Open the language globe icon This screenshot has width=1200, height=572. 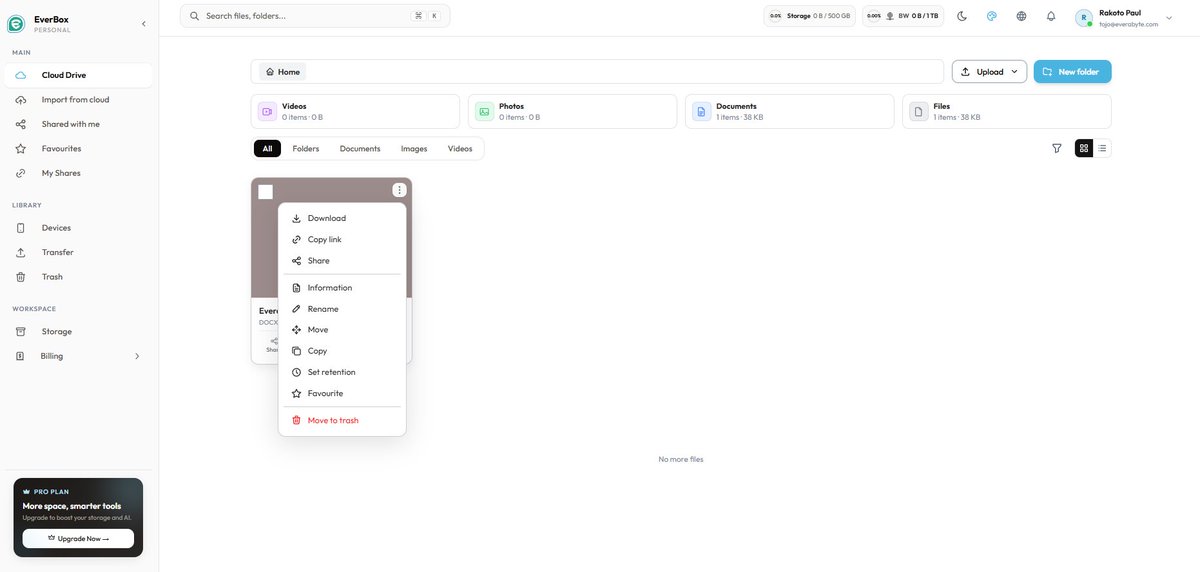[x=1021, y=16]
